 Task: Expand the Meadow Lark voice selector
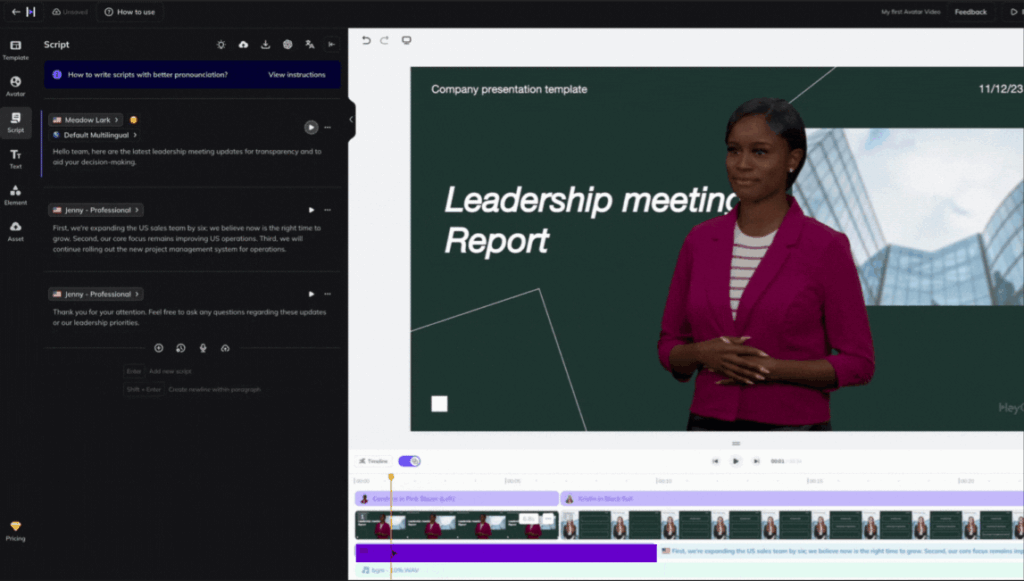click(86, 120)
